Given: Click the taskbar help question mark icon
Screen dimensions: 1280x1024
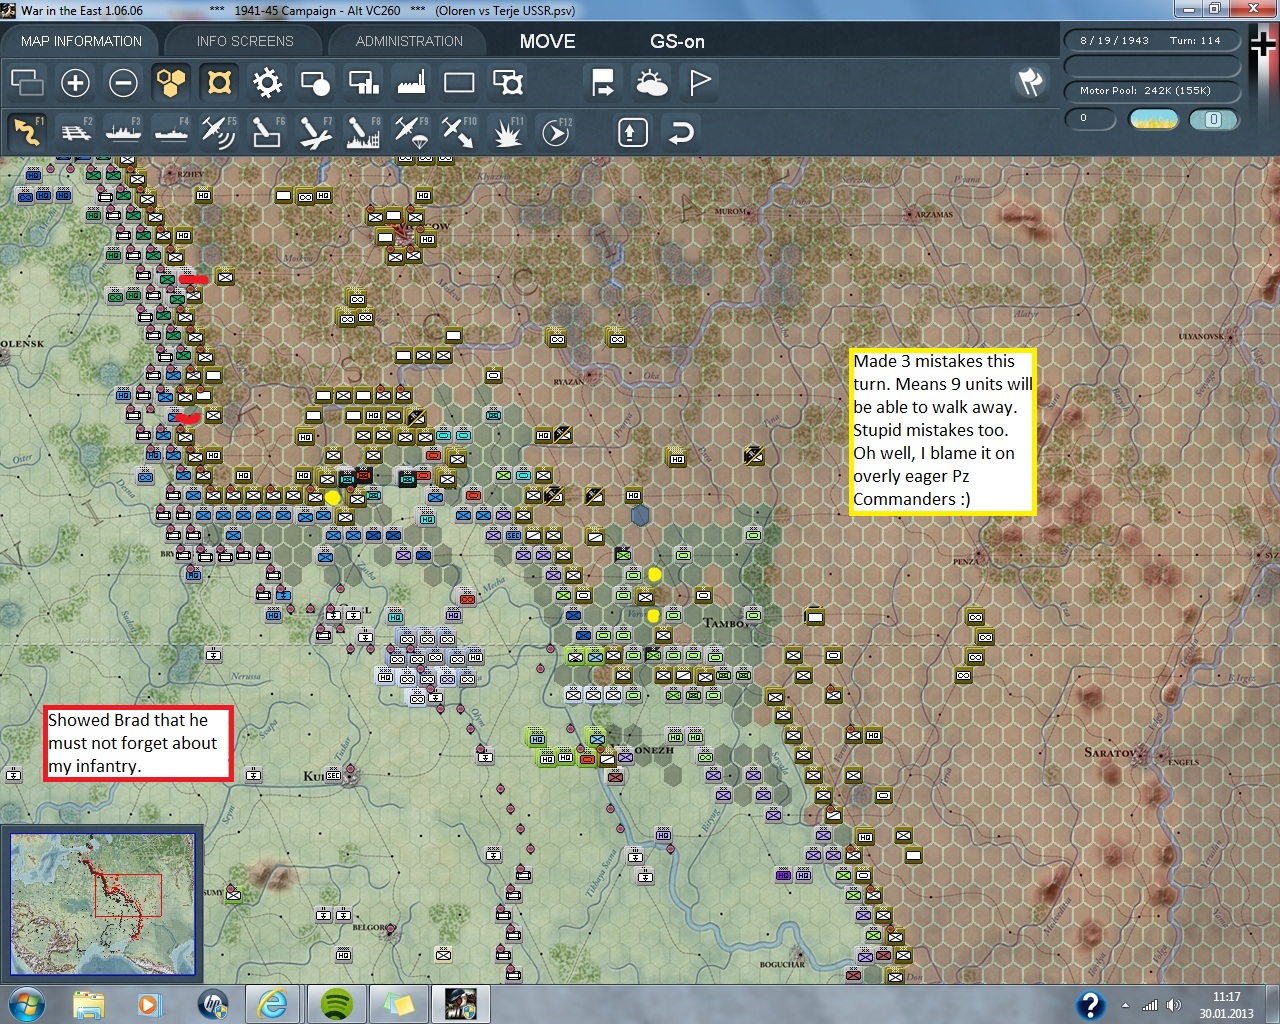Looking at the screenshot, I should [x=1090, y=1004].
